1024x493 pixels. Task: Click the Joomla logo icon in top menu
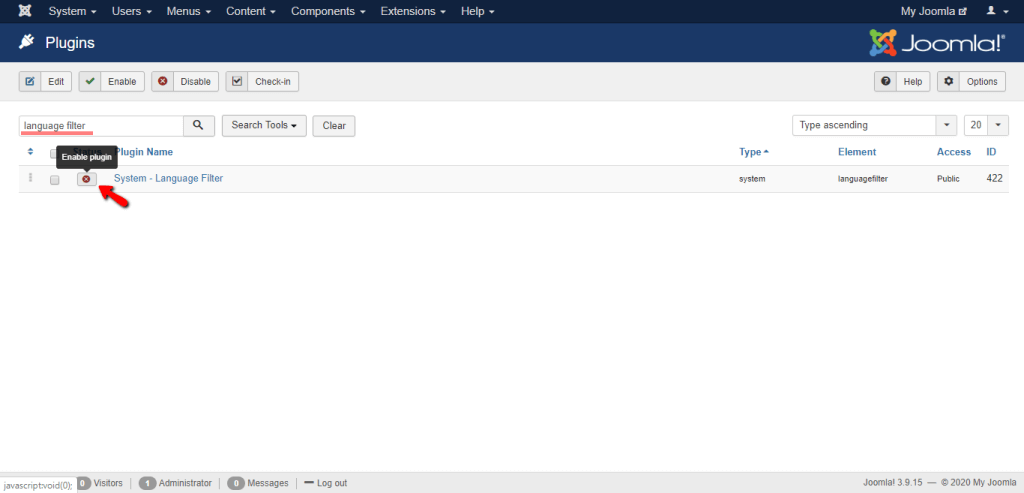point(24,11)
